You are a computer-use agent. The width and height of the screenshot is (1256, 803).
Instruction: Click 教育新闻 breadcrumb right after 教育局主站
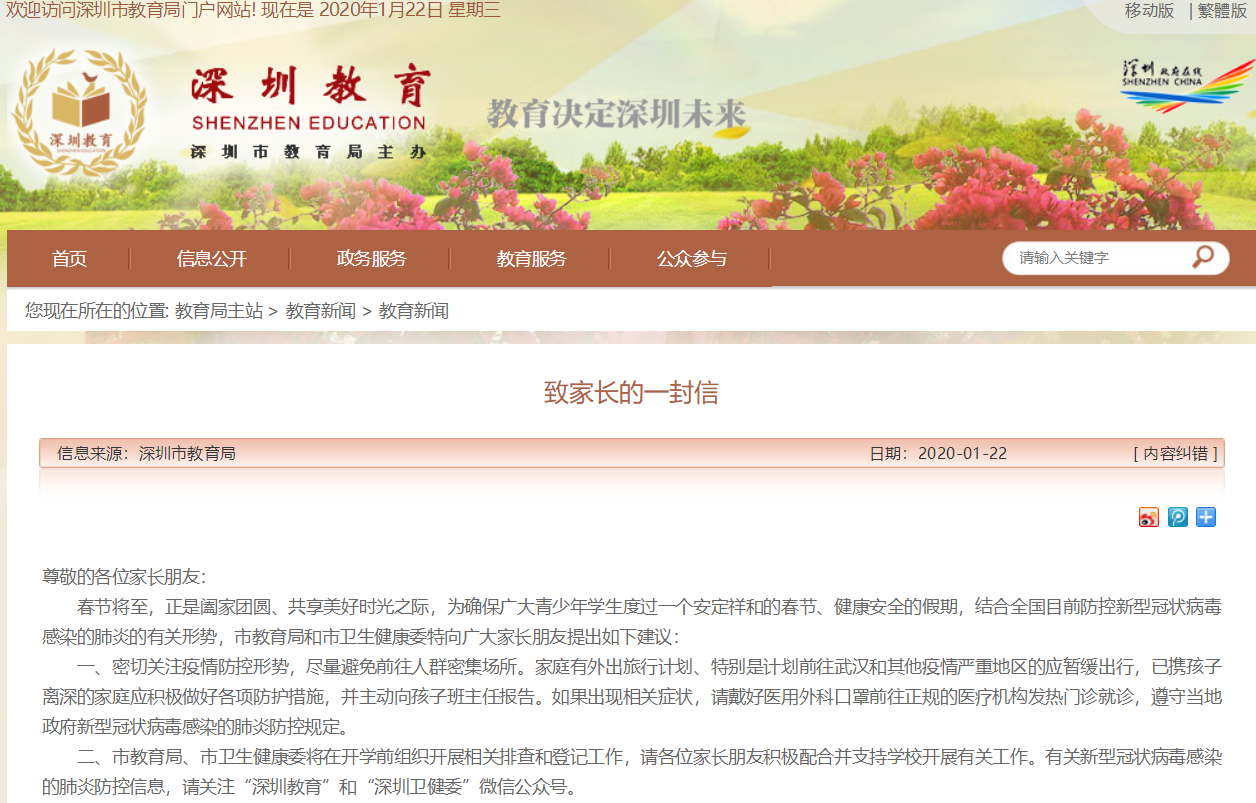point(321,311)
